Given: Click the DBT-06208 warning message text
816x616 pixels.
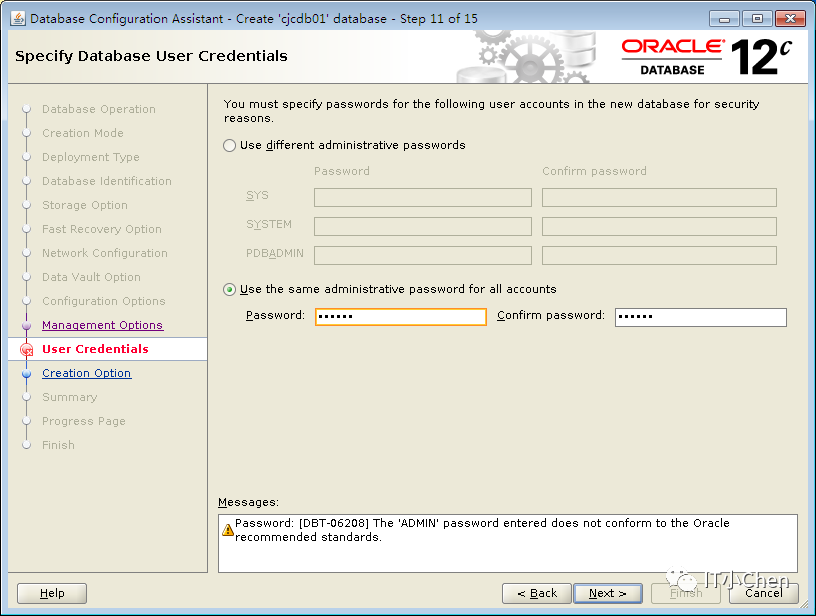Looking at the screenshot, I should point(482,530).
